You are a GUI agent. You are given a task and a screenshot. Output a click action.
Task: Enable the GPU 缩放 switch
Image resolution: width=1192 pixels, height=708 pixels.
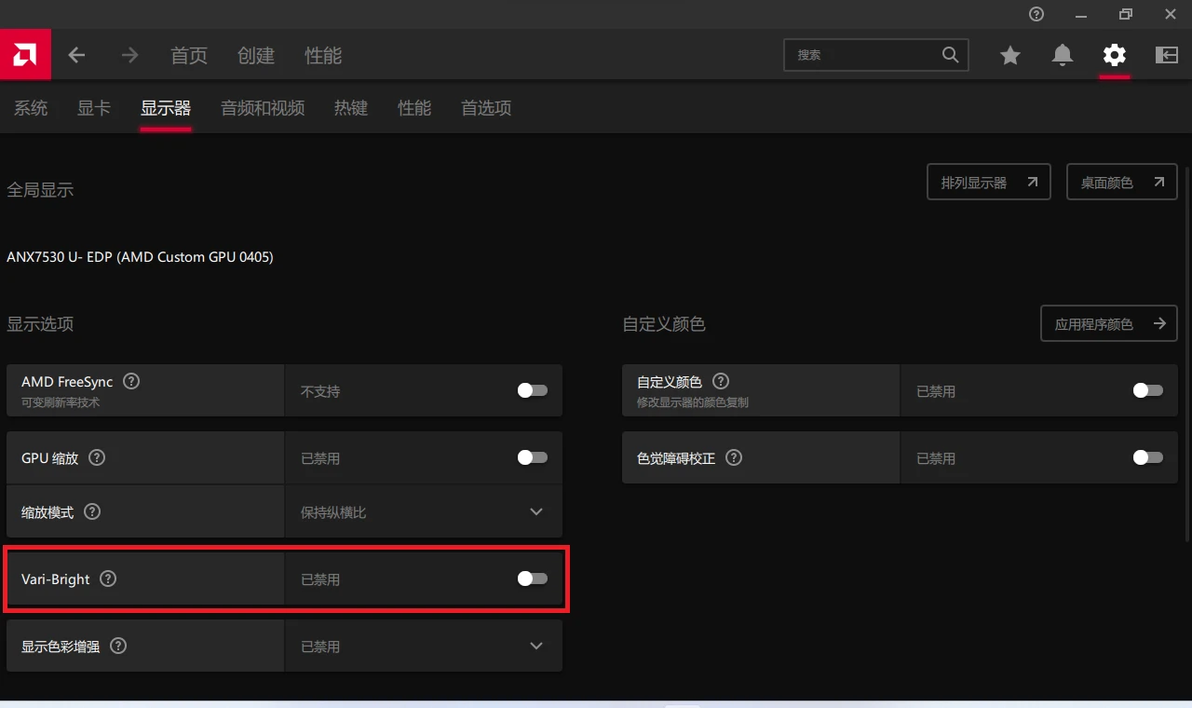pyautogui.click(x=532, y=457)
